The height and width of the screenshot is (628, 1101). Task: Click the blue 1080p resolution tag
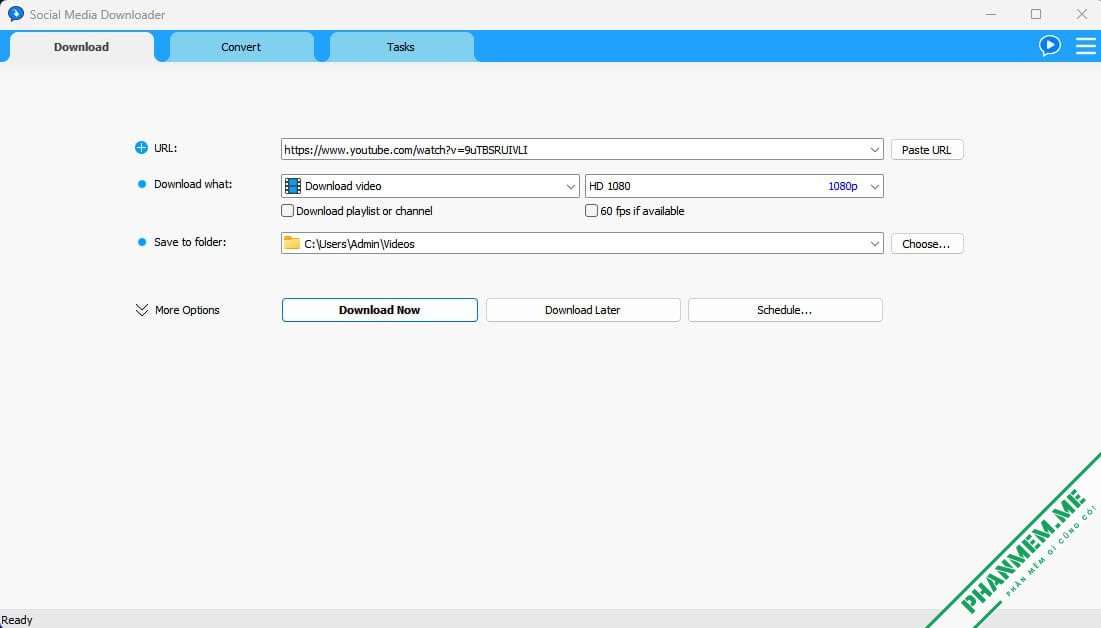(843, 186)
